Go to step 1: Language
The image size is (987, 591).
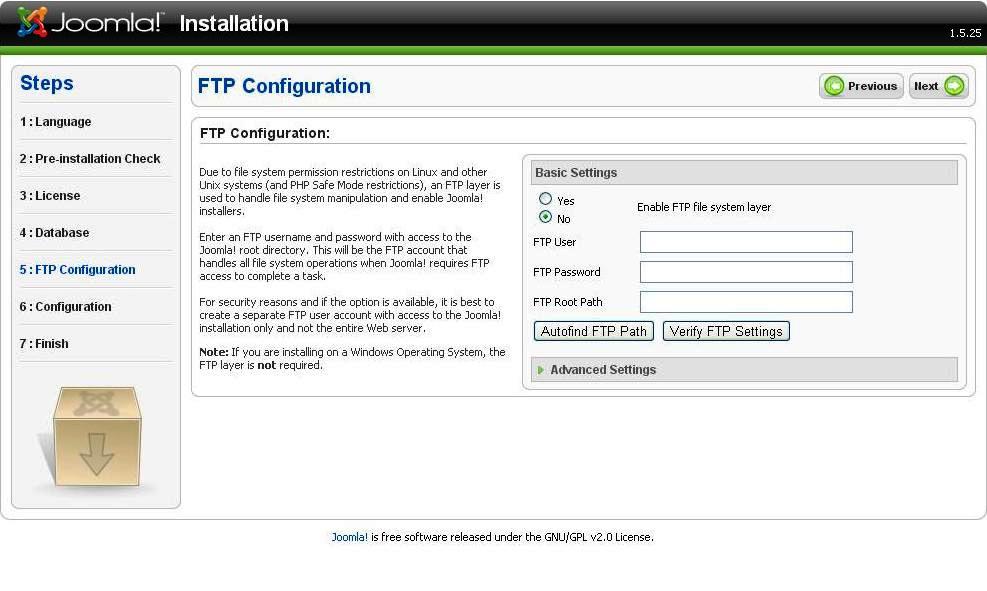tap(55, 121)
